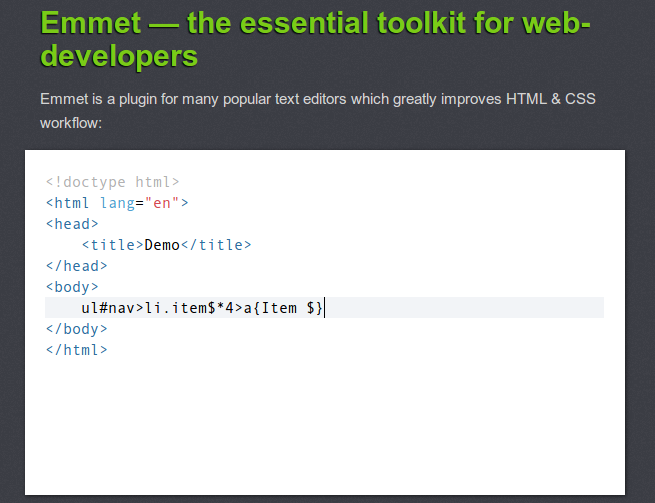The width and height of the screenshot is (655, 503).
Task: Click the closing html tag
Action: tap(76, 350)
